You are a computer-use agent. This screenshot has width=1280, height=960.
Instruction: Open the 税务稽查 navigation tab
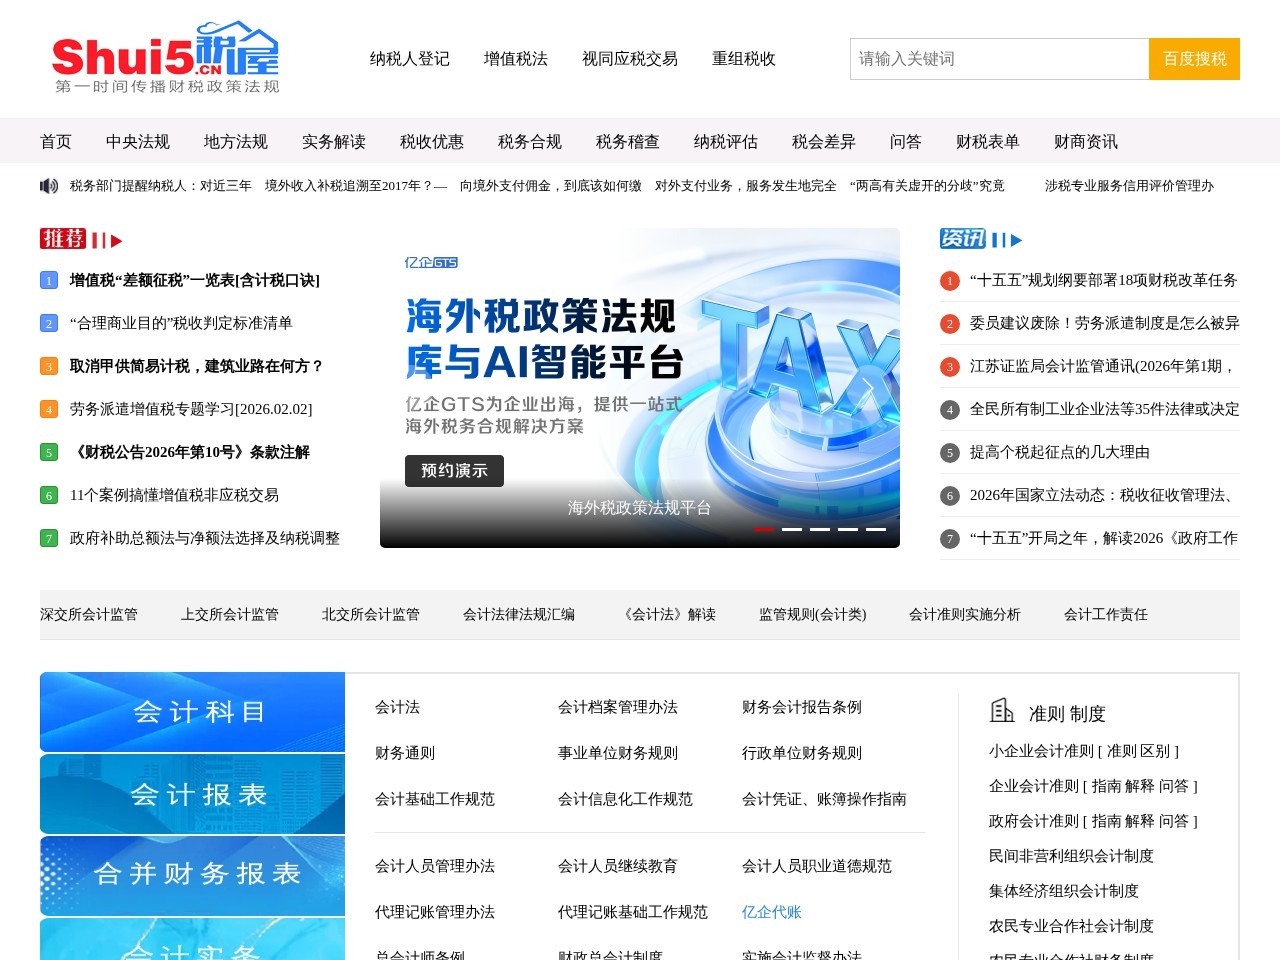(x=628, y=142)
